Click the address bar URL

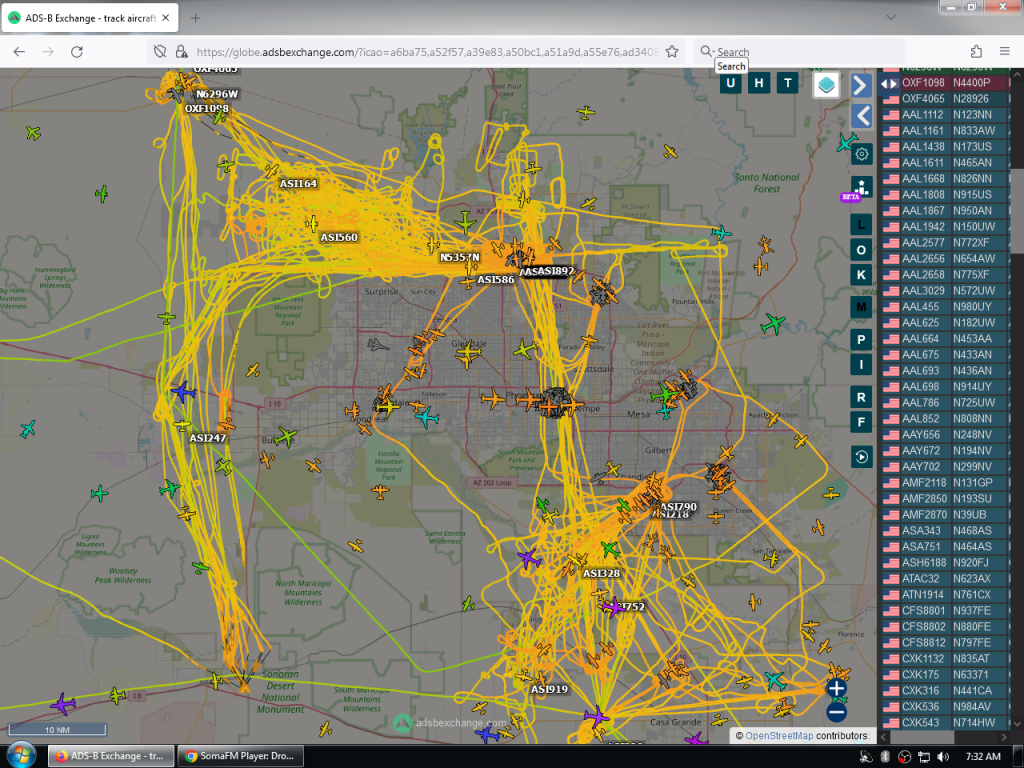pos(427,52)
